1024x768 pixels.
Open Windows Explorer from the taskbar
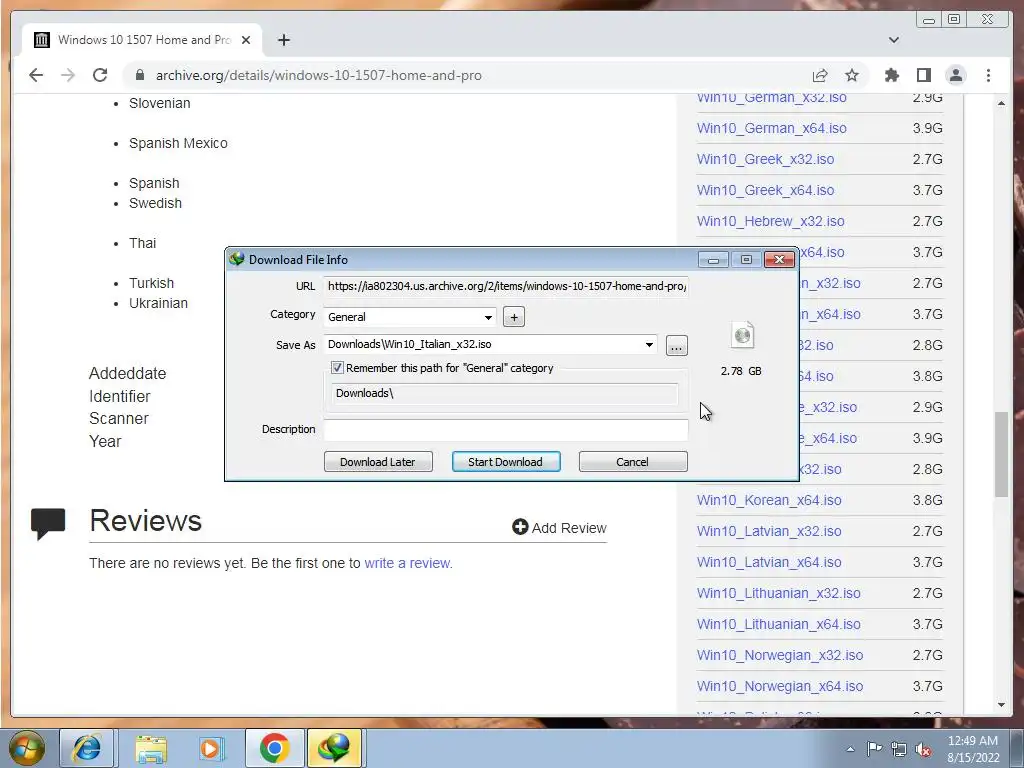click(151, 748)
